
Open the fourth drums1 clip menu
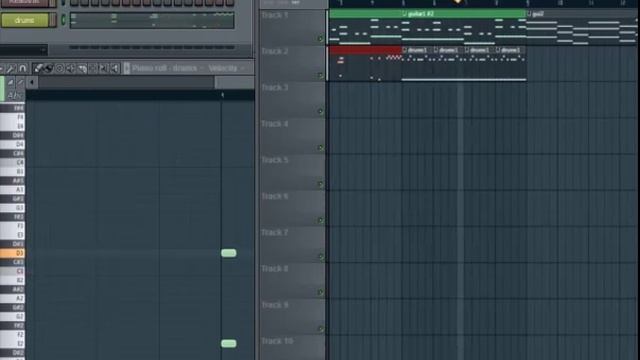(498, 50)
